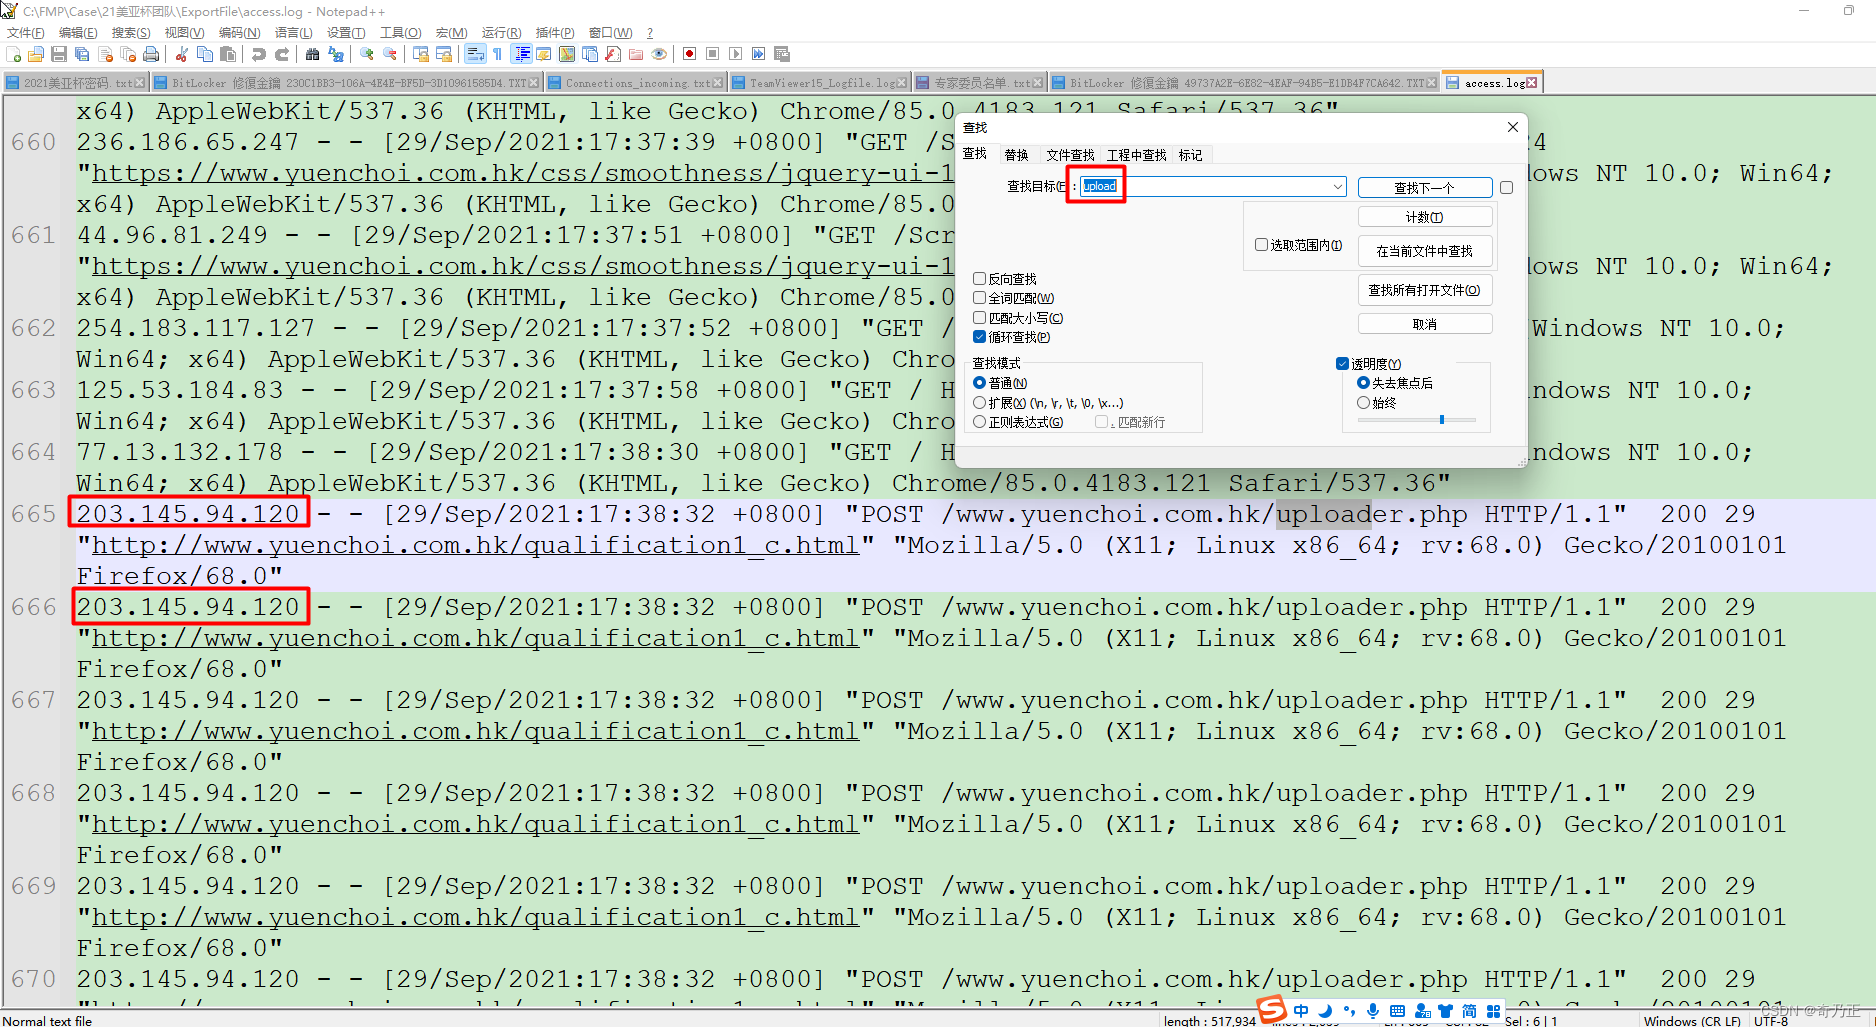The image size is (1876, 1027).
Task: Click the 在当前文件中查找 button
Action: coord(1425,251)
